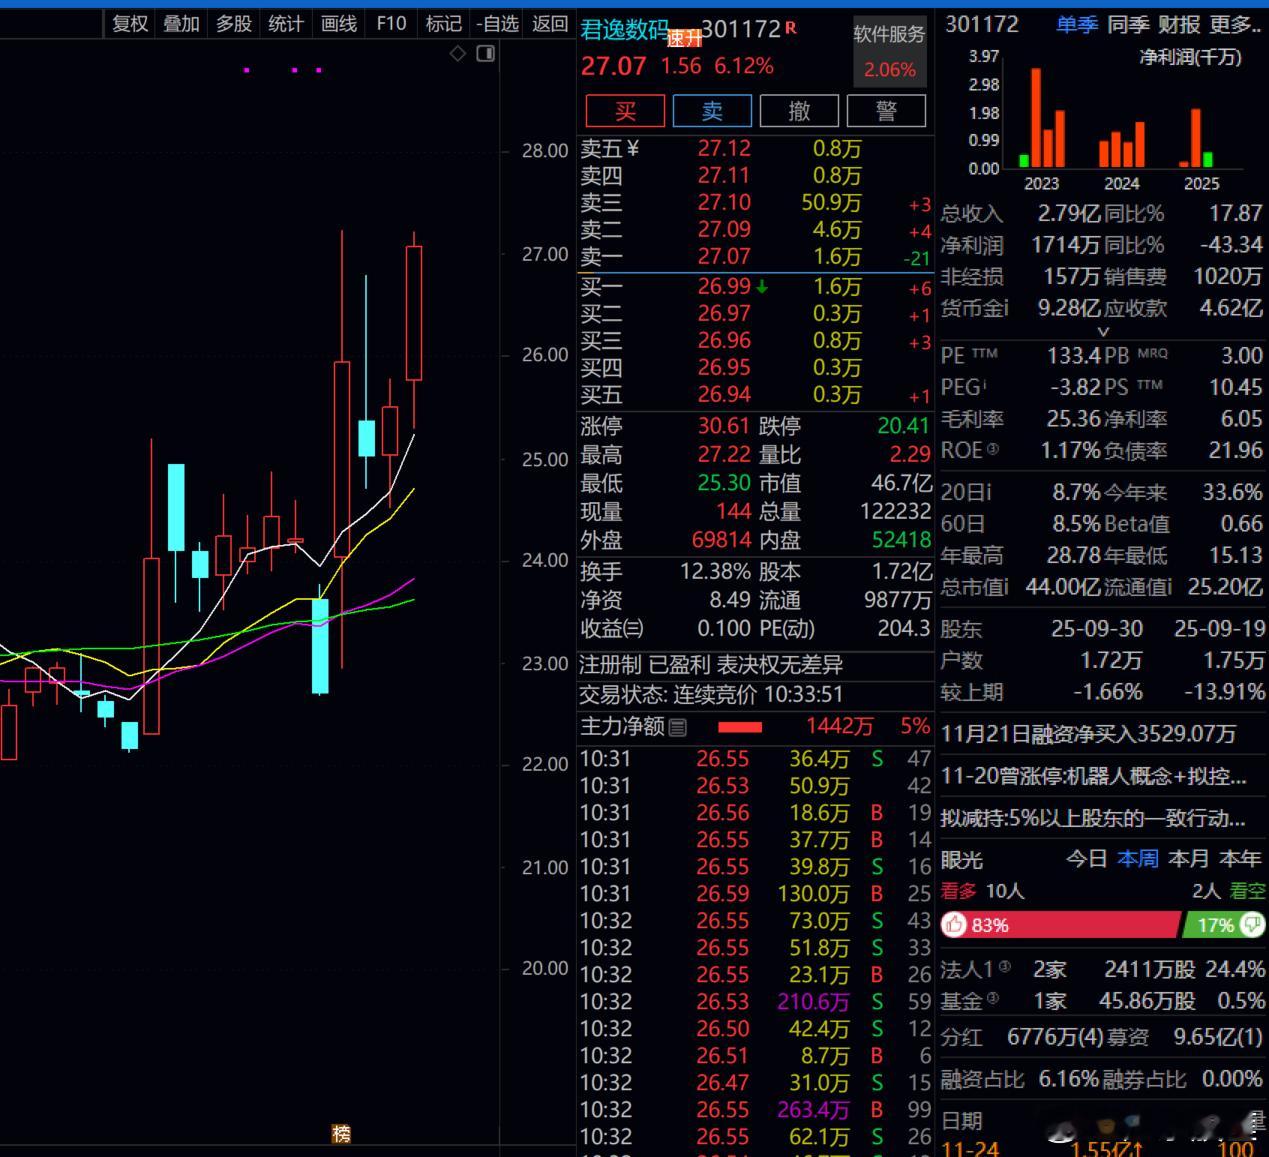Click the 跌停 price 20.41

click(x=903, y=426)
